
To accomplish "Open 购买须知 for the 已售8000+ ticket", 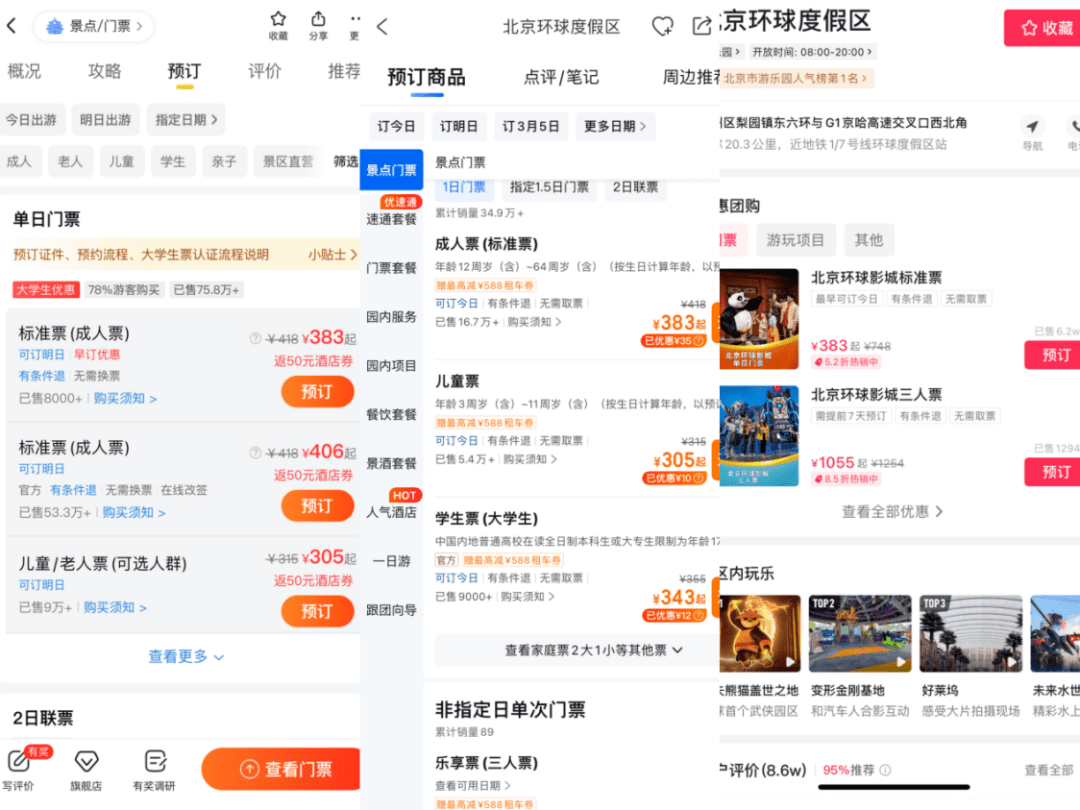I will pos(125,399).
